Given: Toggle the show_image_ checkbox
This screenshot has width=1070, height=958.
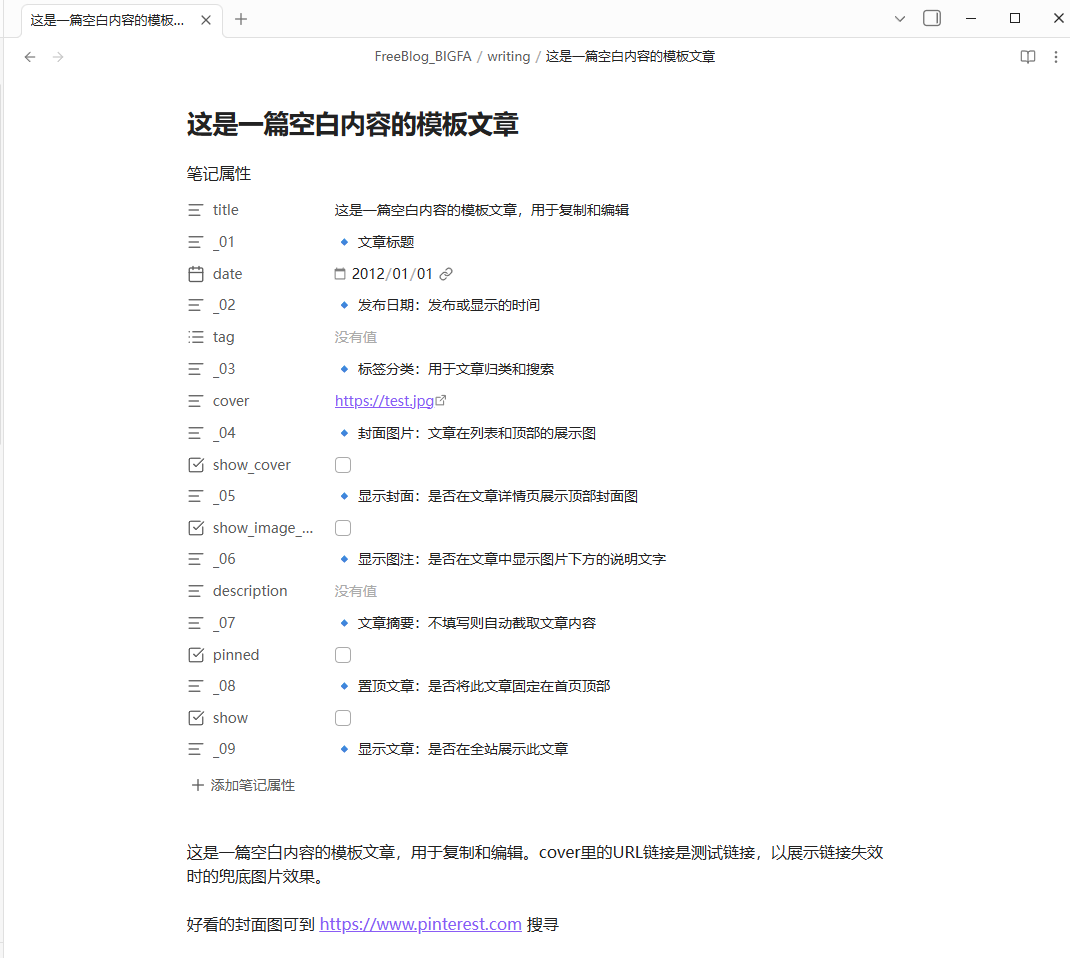Looking at the screenshot, I should click(343, 528).
